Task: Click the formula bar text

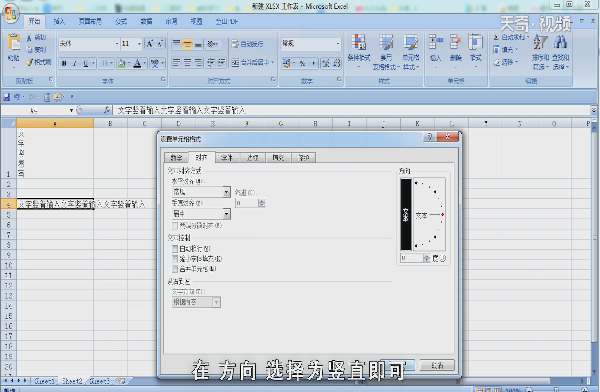Action: point(181,111)
